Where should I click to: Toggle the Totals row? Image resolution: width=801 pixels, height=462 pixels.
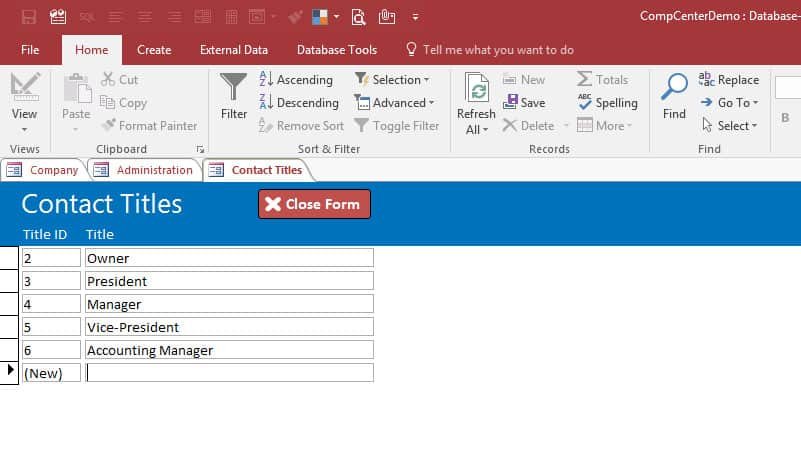[x=603, y=80]
